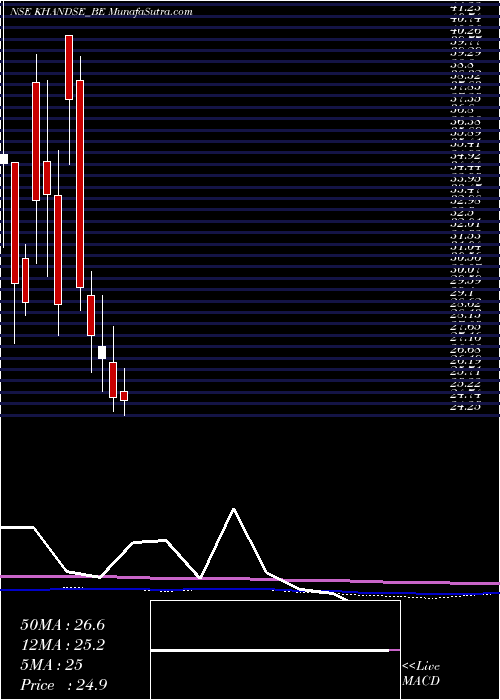Click the 25.22 price axis label

point(467,384)
